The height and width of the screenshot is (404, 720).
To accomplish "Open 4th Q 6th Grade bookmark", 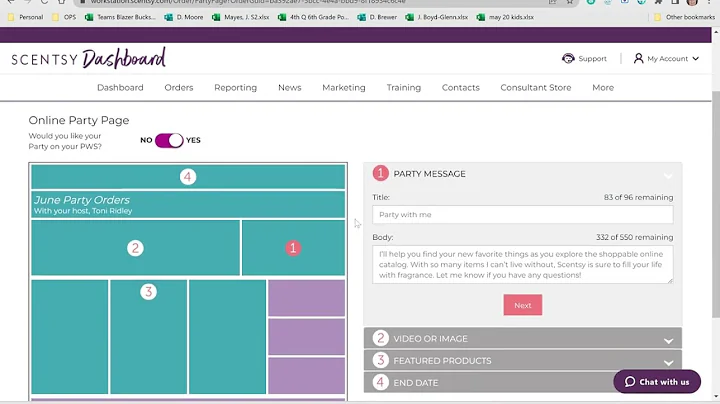I will pyautogui.click(x=313, y=17).
